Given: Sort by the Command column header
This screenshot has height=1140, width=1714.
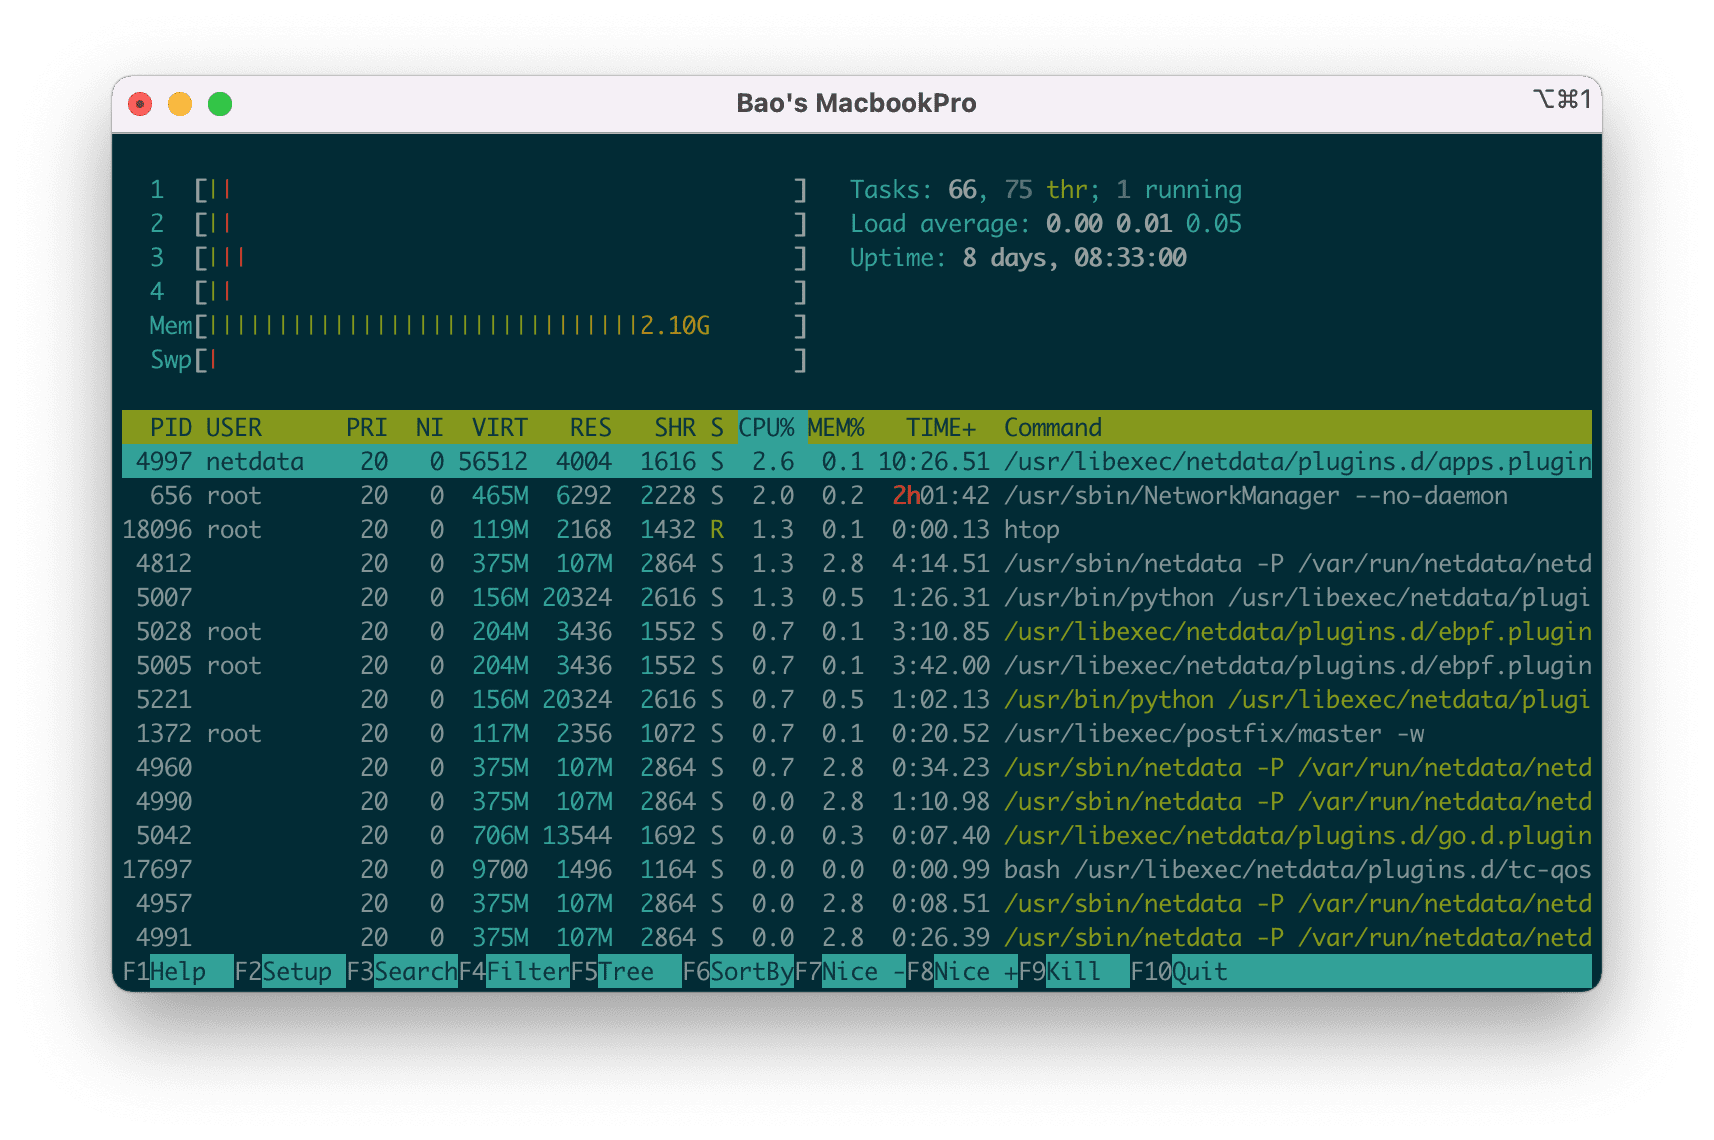Looking at the screenshot, I should click(1052, 427).
